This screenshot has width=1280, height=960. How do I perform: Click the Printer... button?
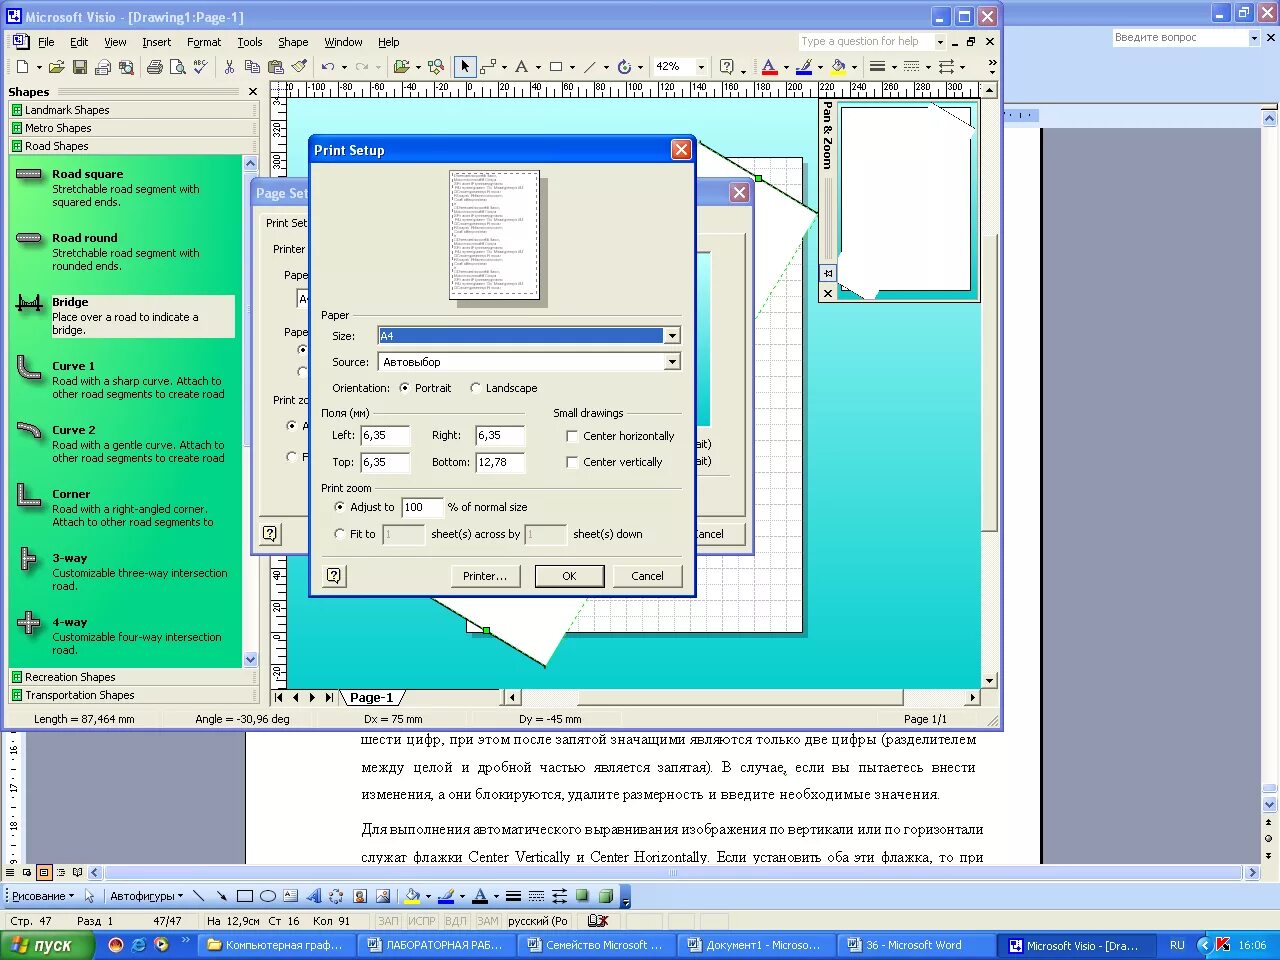[485, 576]
